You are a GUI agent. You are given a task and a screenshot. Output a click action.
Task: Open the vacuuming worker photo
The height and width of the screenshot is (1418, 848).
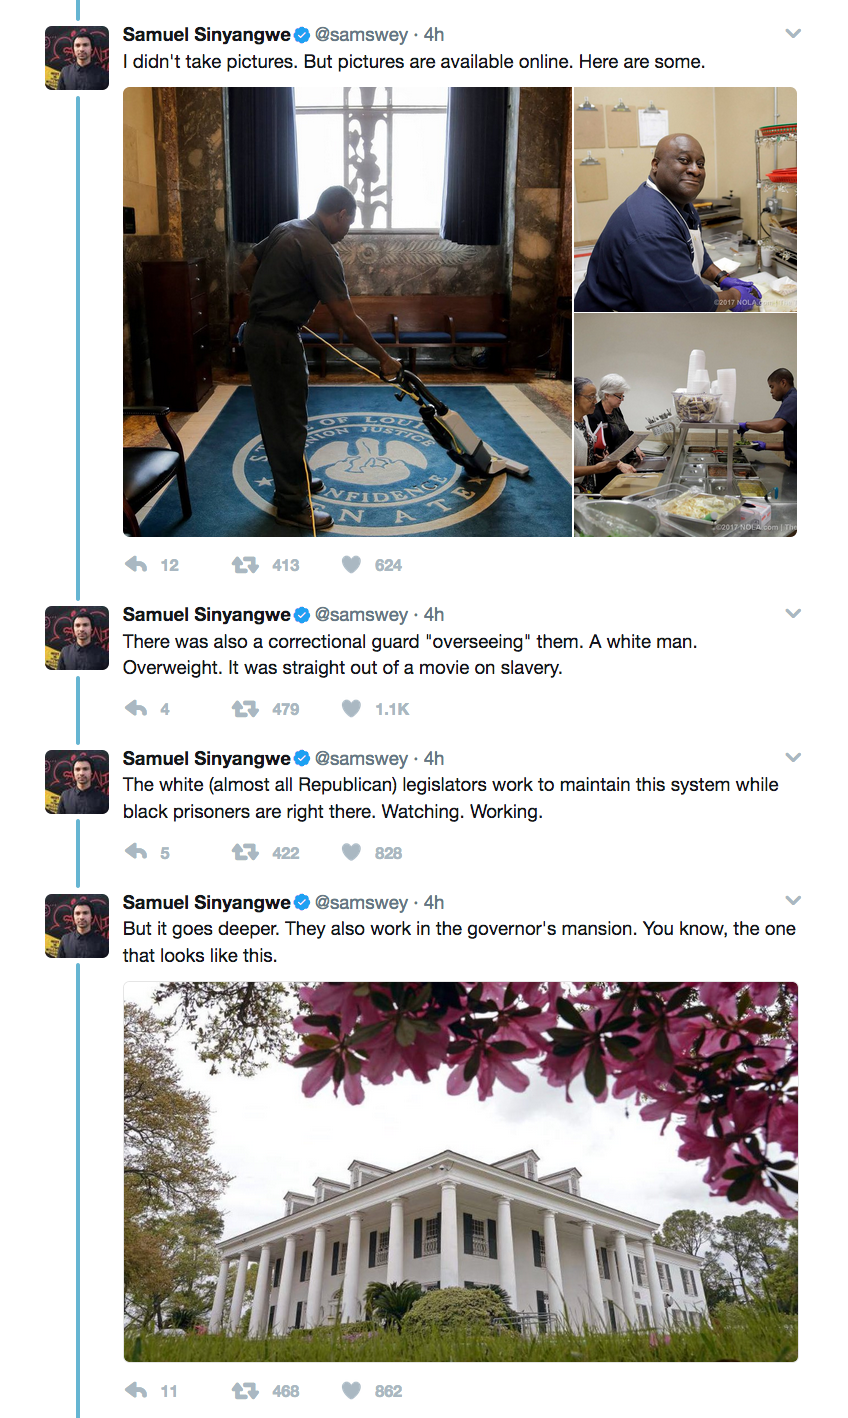347,312
